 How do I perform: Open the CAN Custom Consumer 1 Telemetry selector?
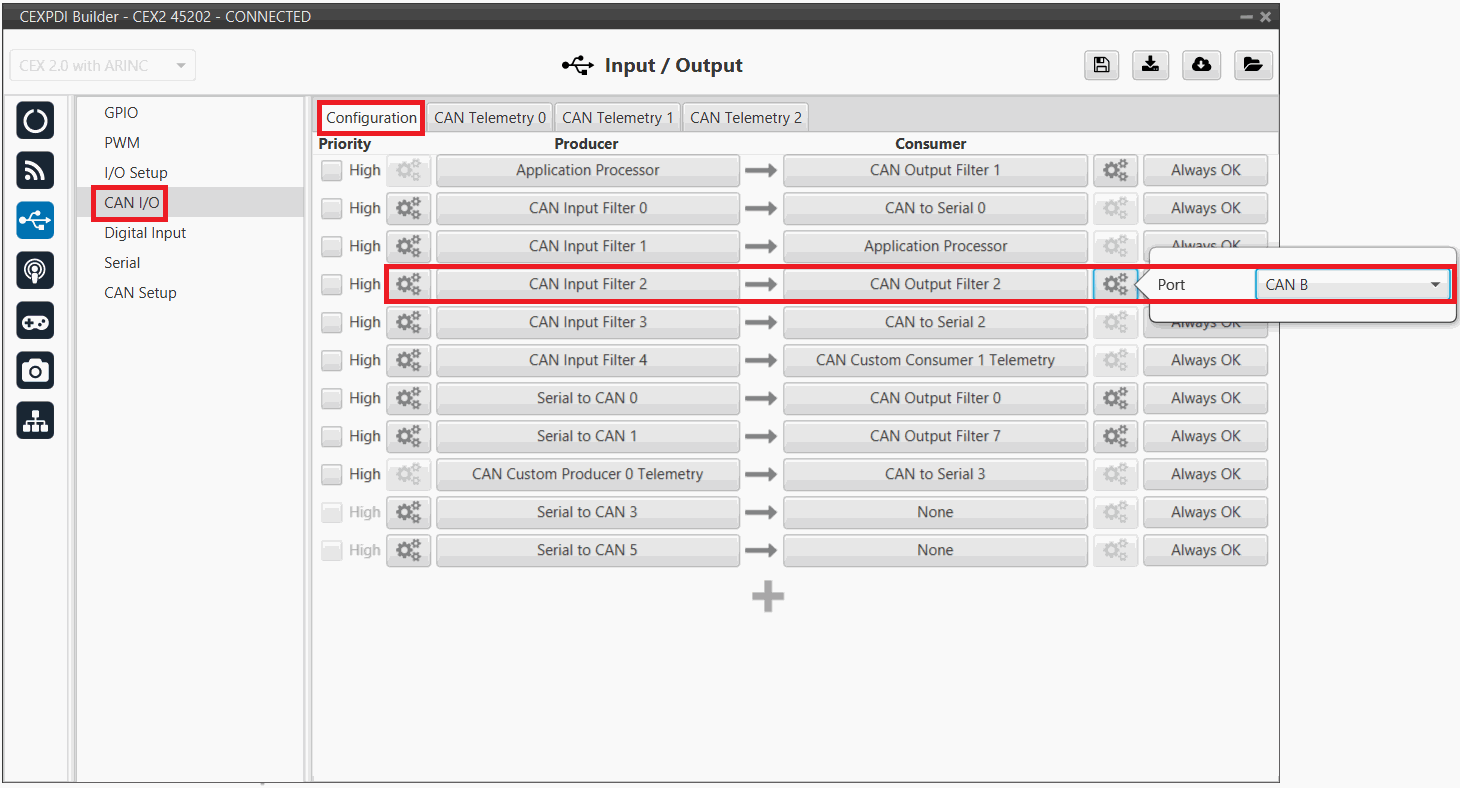point(935,361)
